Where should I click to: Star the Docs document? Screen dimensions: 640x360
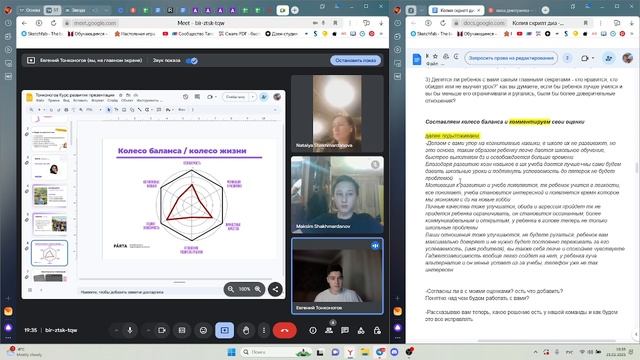click(435, 56)
